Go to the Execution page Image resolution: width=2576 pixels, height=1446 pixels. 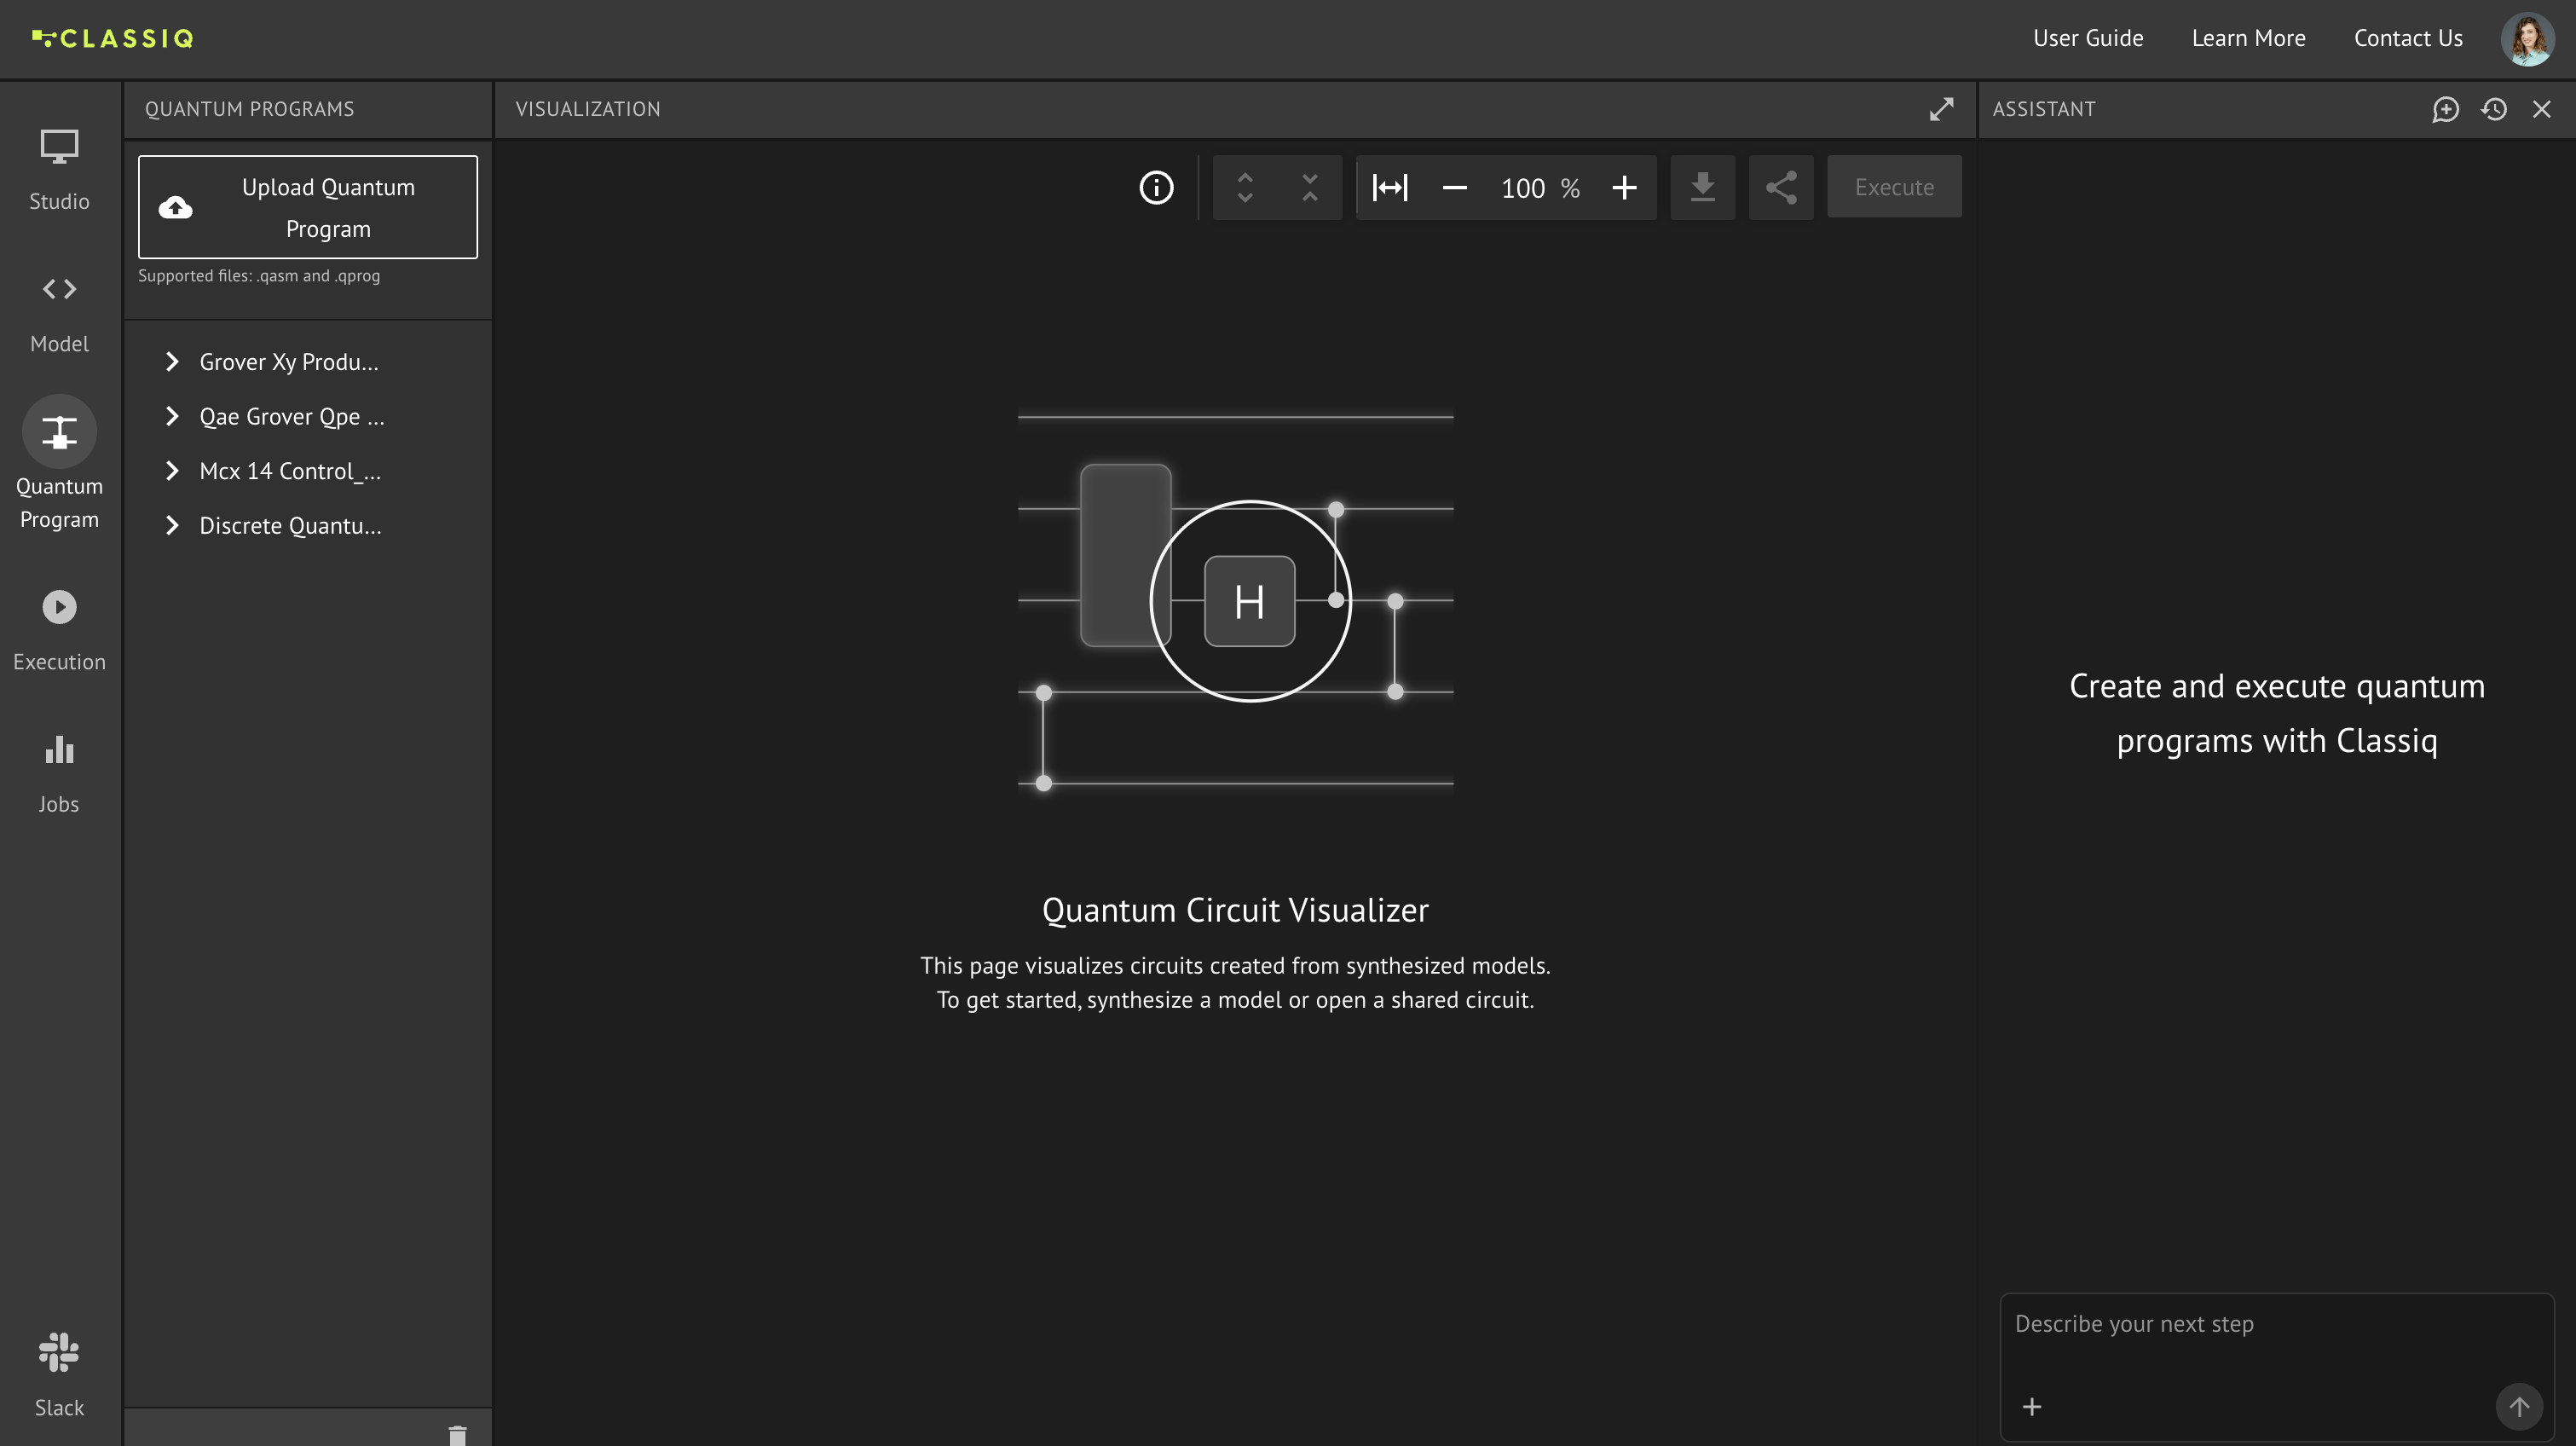(59, 630)
